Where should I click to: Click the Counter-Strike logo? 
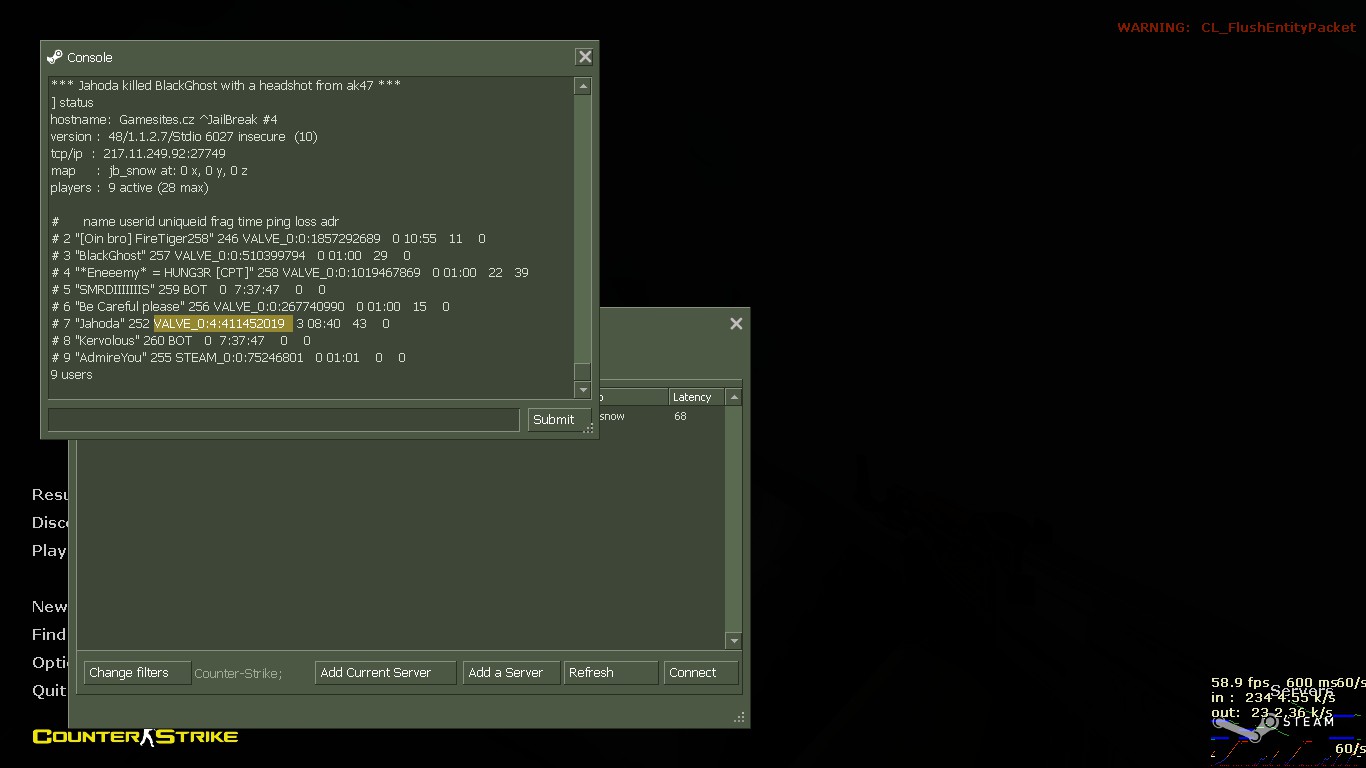tap(135, 736)
